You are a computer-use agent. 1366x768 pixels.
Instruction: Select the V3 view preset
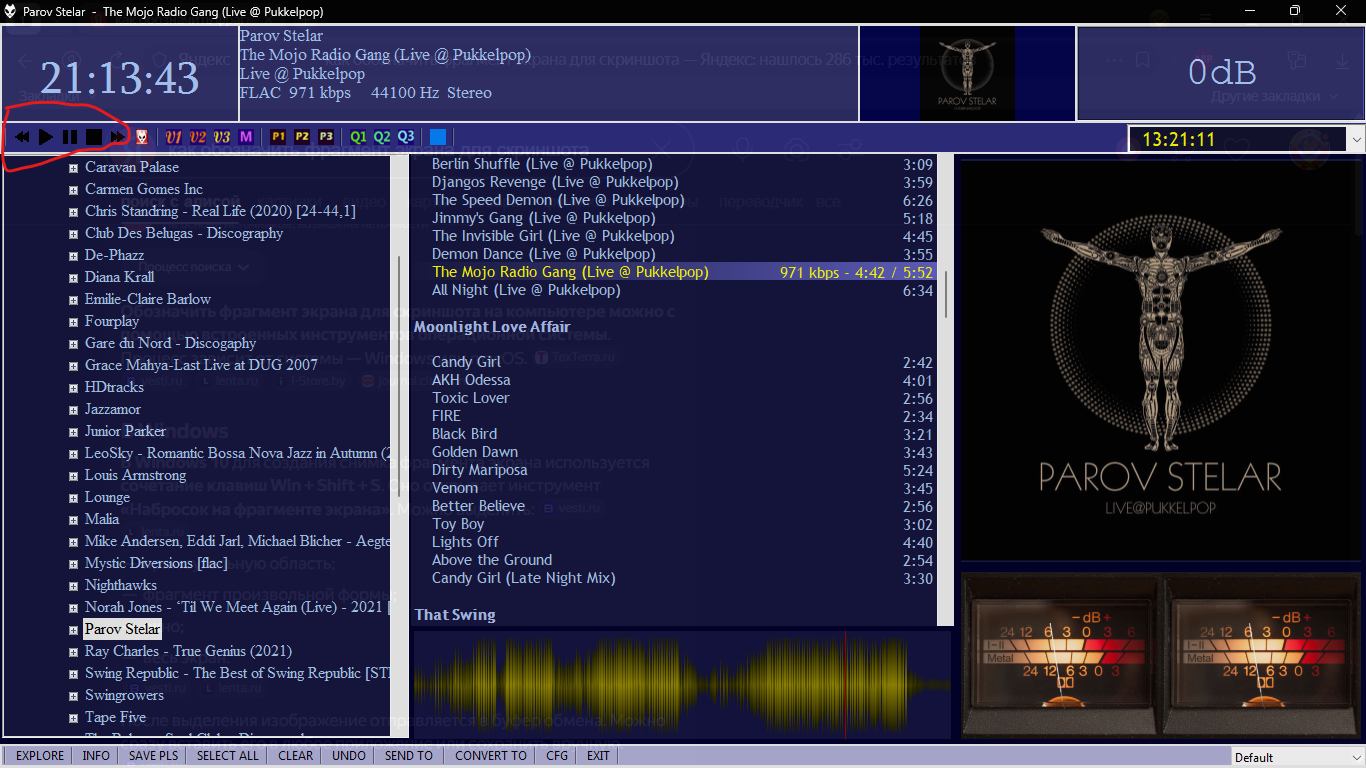tap(221, 137)
